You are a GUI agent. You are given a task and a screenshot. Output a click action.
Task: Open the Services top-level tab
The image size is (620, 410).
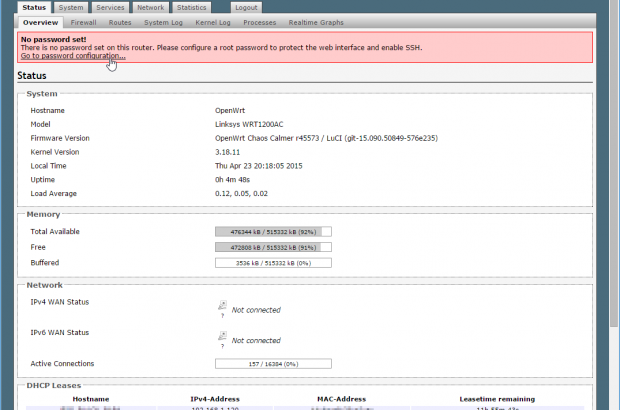coord(110,7)
